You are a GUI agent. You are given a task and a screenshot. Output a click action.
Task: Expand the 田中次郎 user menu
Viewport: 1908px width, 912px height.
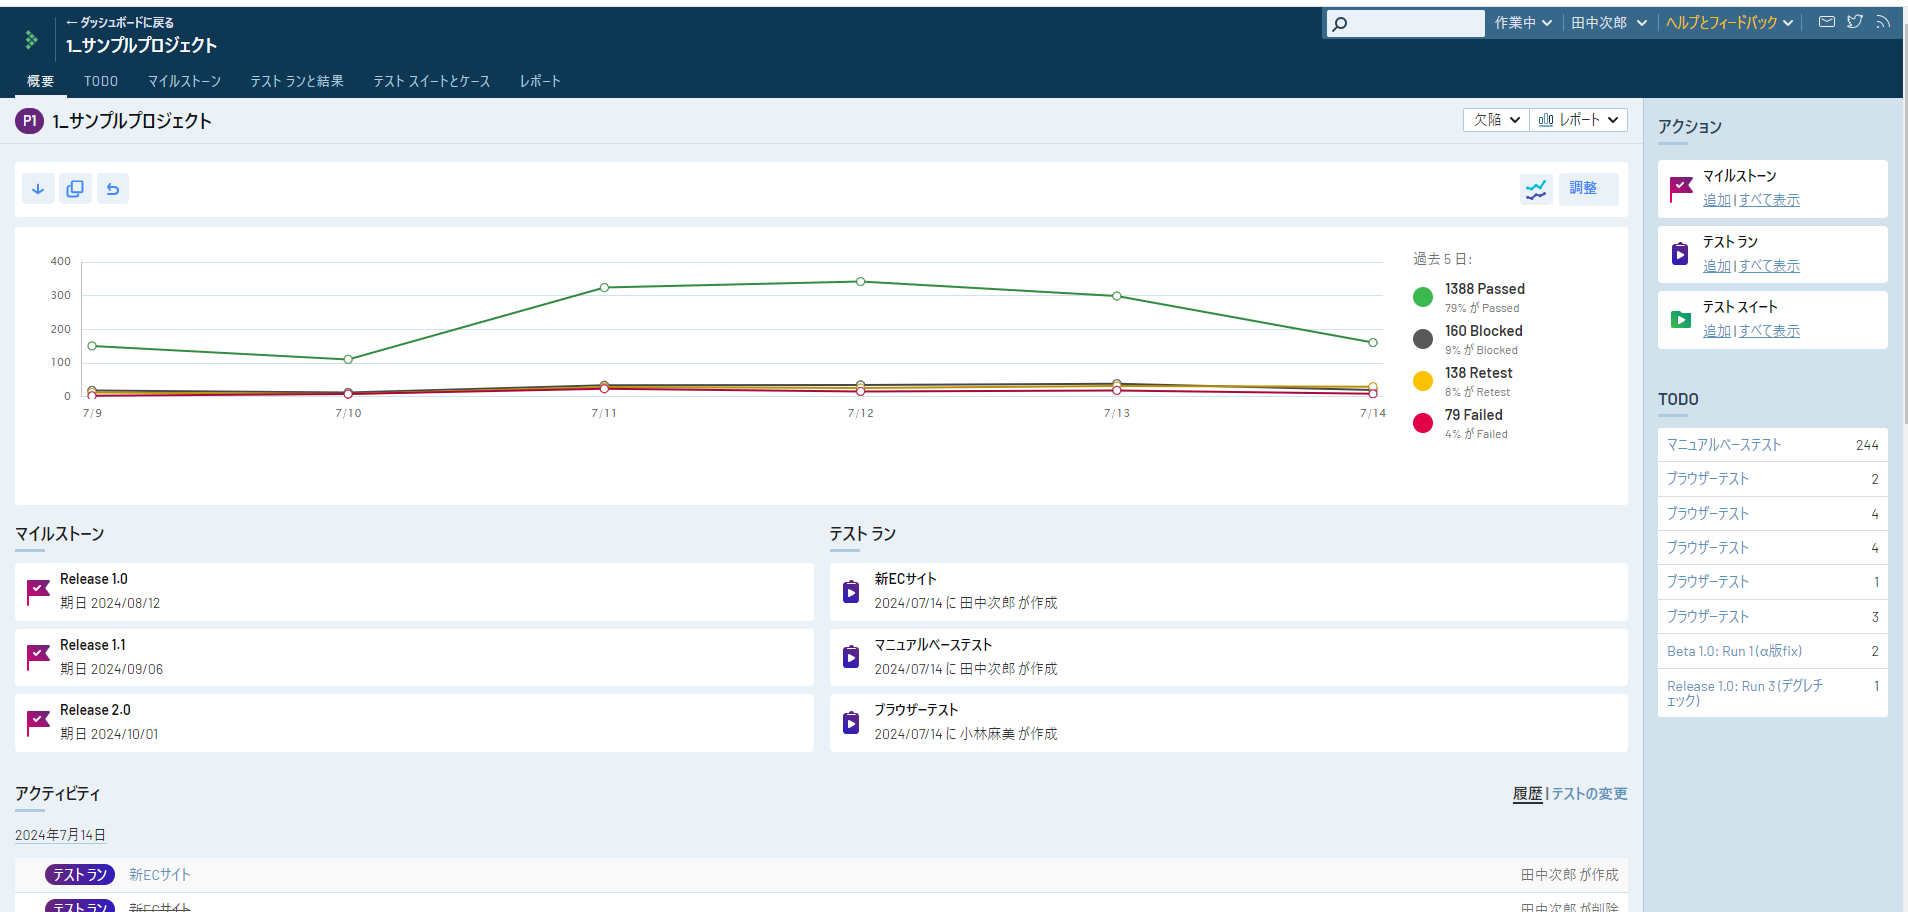coord(1608,23)
